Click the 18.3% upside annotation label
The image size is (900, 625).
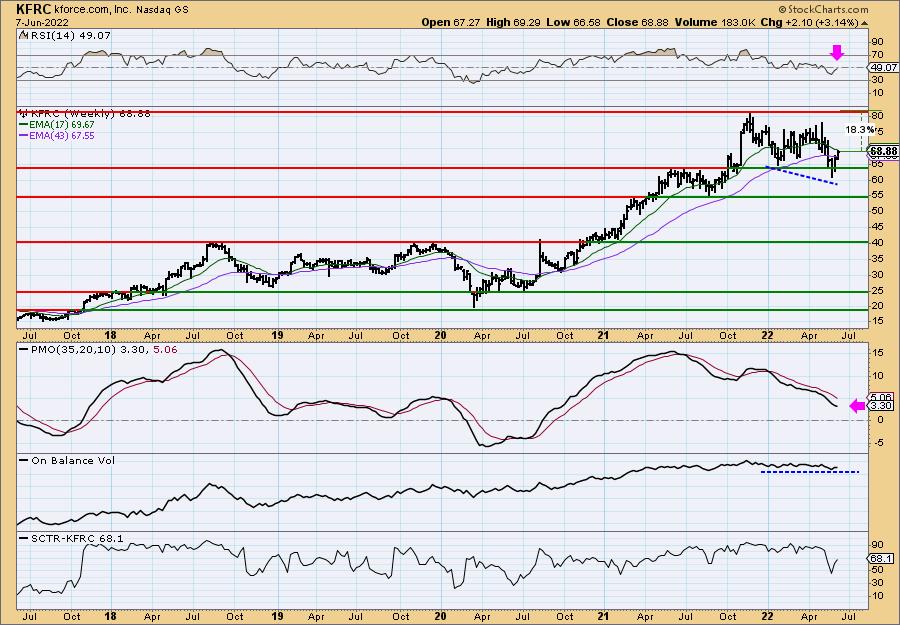pyautogui.click(x=858, y=129)
